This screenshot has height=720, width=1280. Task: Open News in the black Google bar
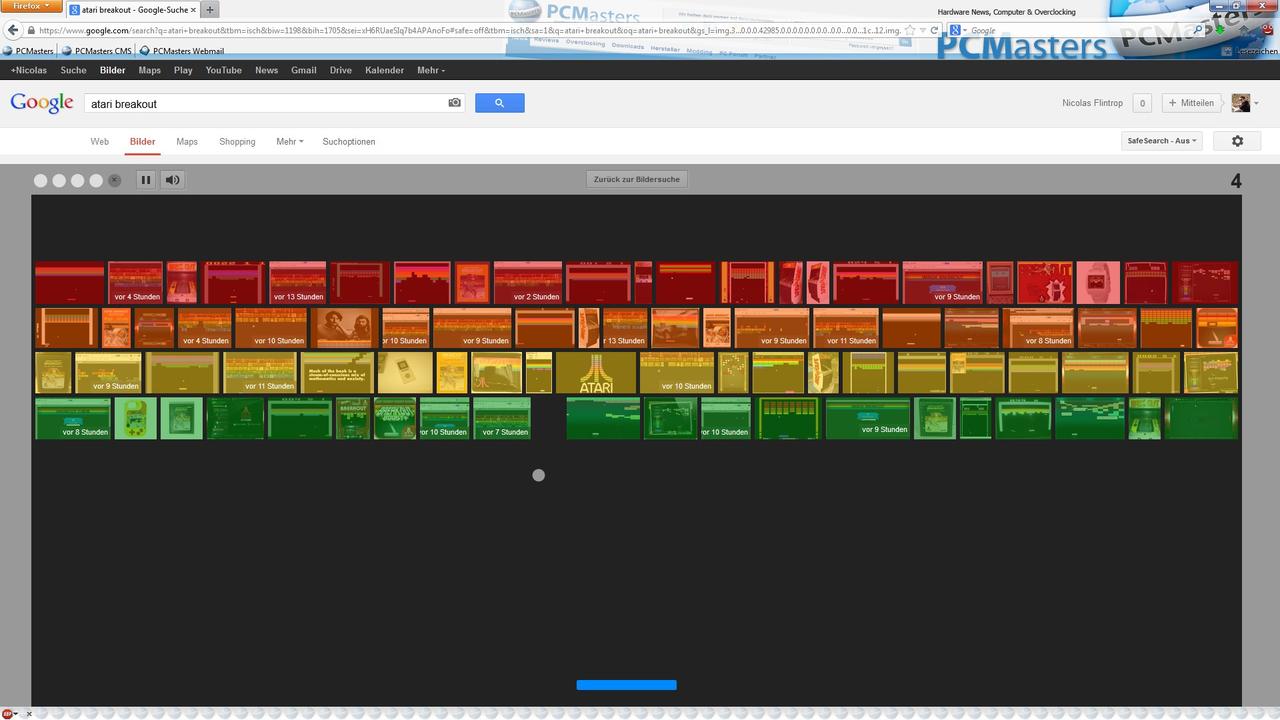pyautogui.click(x=266, y=70)
